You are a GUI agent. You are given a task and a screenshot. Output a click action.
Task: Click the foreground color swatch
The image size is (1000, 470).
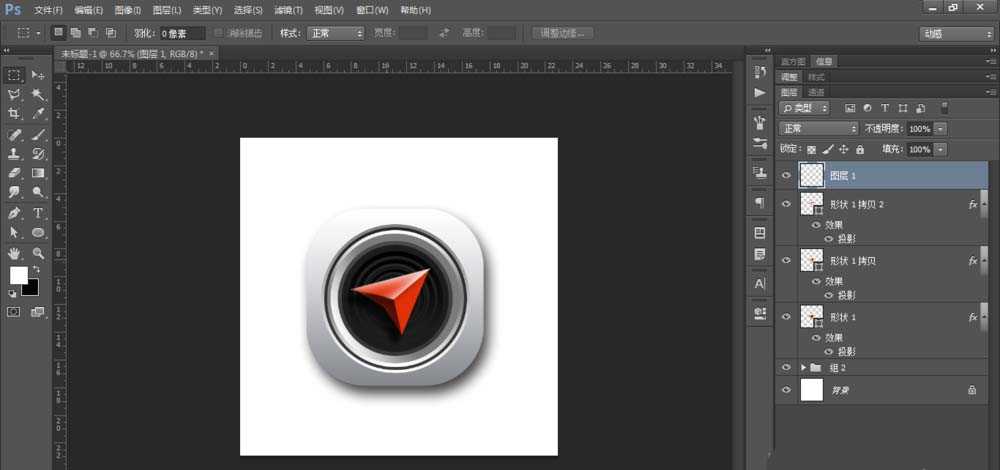click(x=18, y=275)
